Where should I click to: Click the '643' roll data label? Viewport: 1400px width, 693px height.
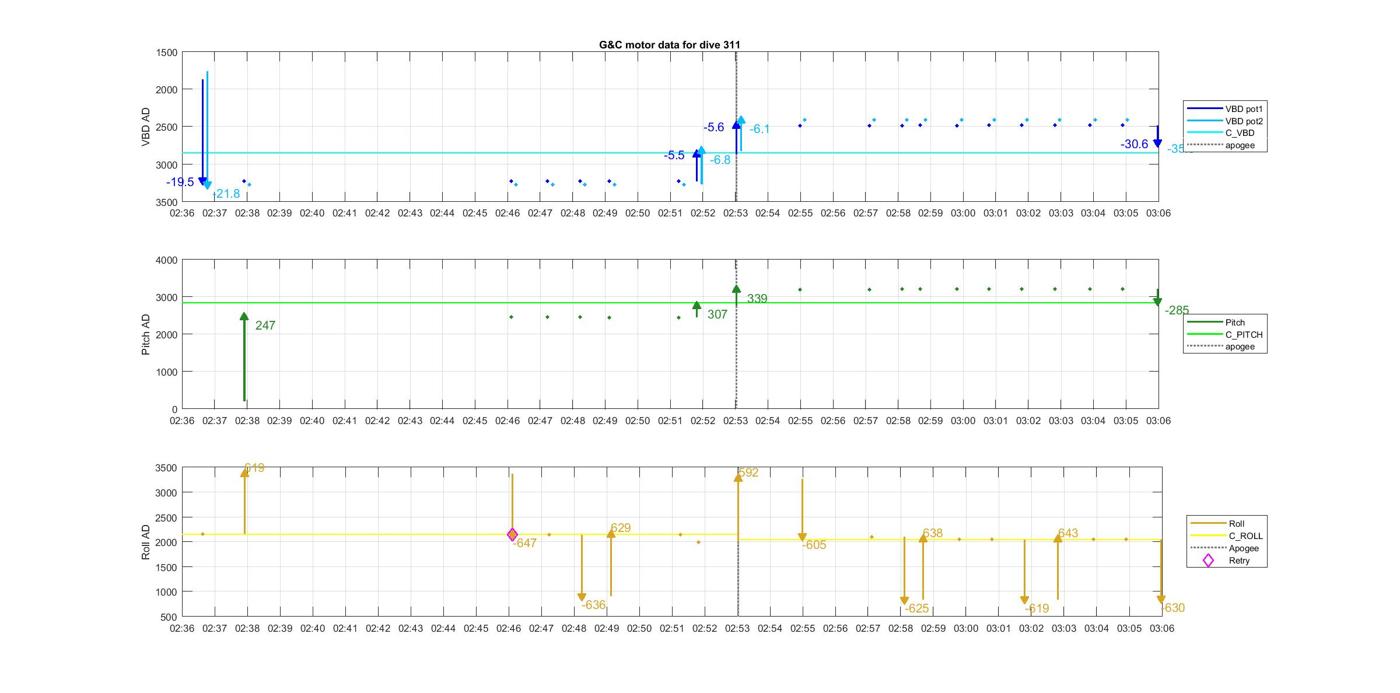tap(1068, 533)
